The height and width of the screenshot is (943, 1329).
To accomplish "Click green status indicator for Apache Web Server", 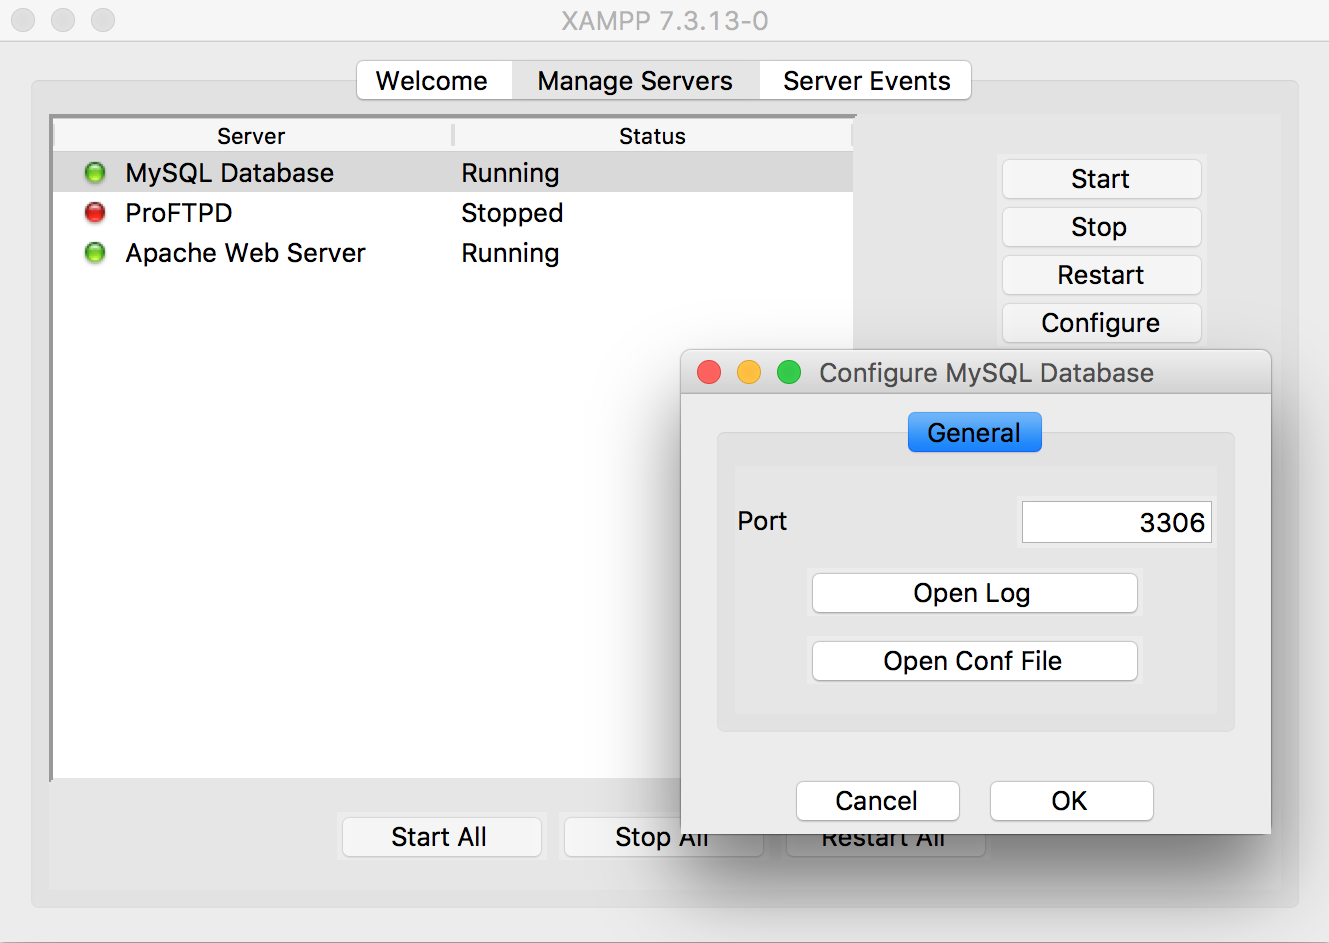I will [x=95, y=253].
